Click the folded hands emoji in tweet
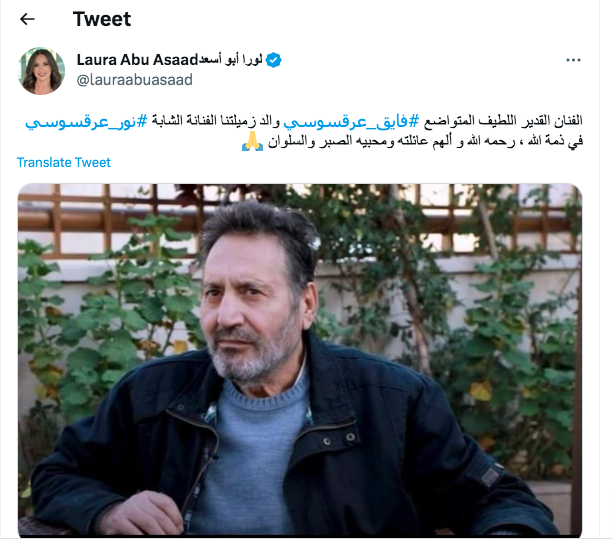 [253, 141]
